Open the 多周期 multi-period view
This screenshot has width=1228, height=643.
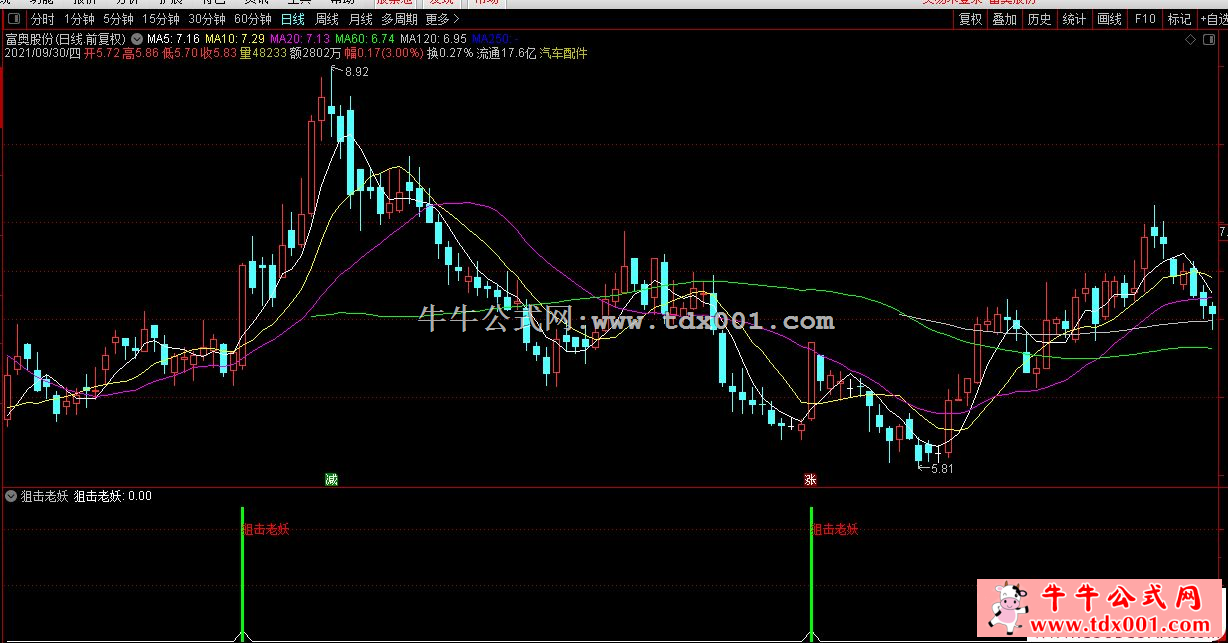[399, 19]
